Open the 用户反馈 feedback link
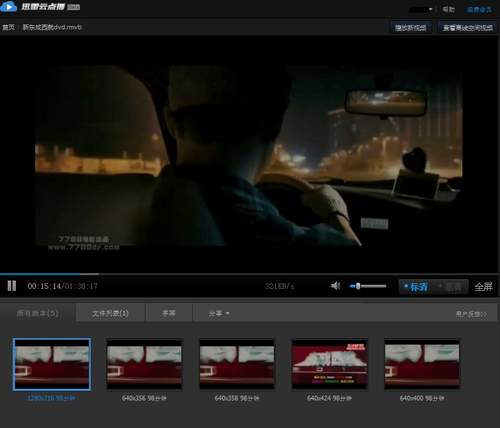 click(x=471, y=314)
